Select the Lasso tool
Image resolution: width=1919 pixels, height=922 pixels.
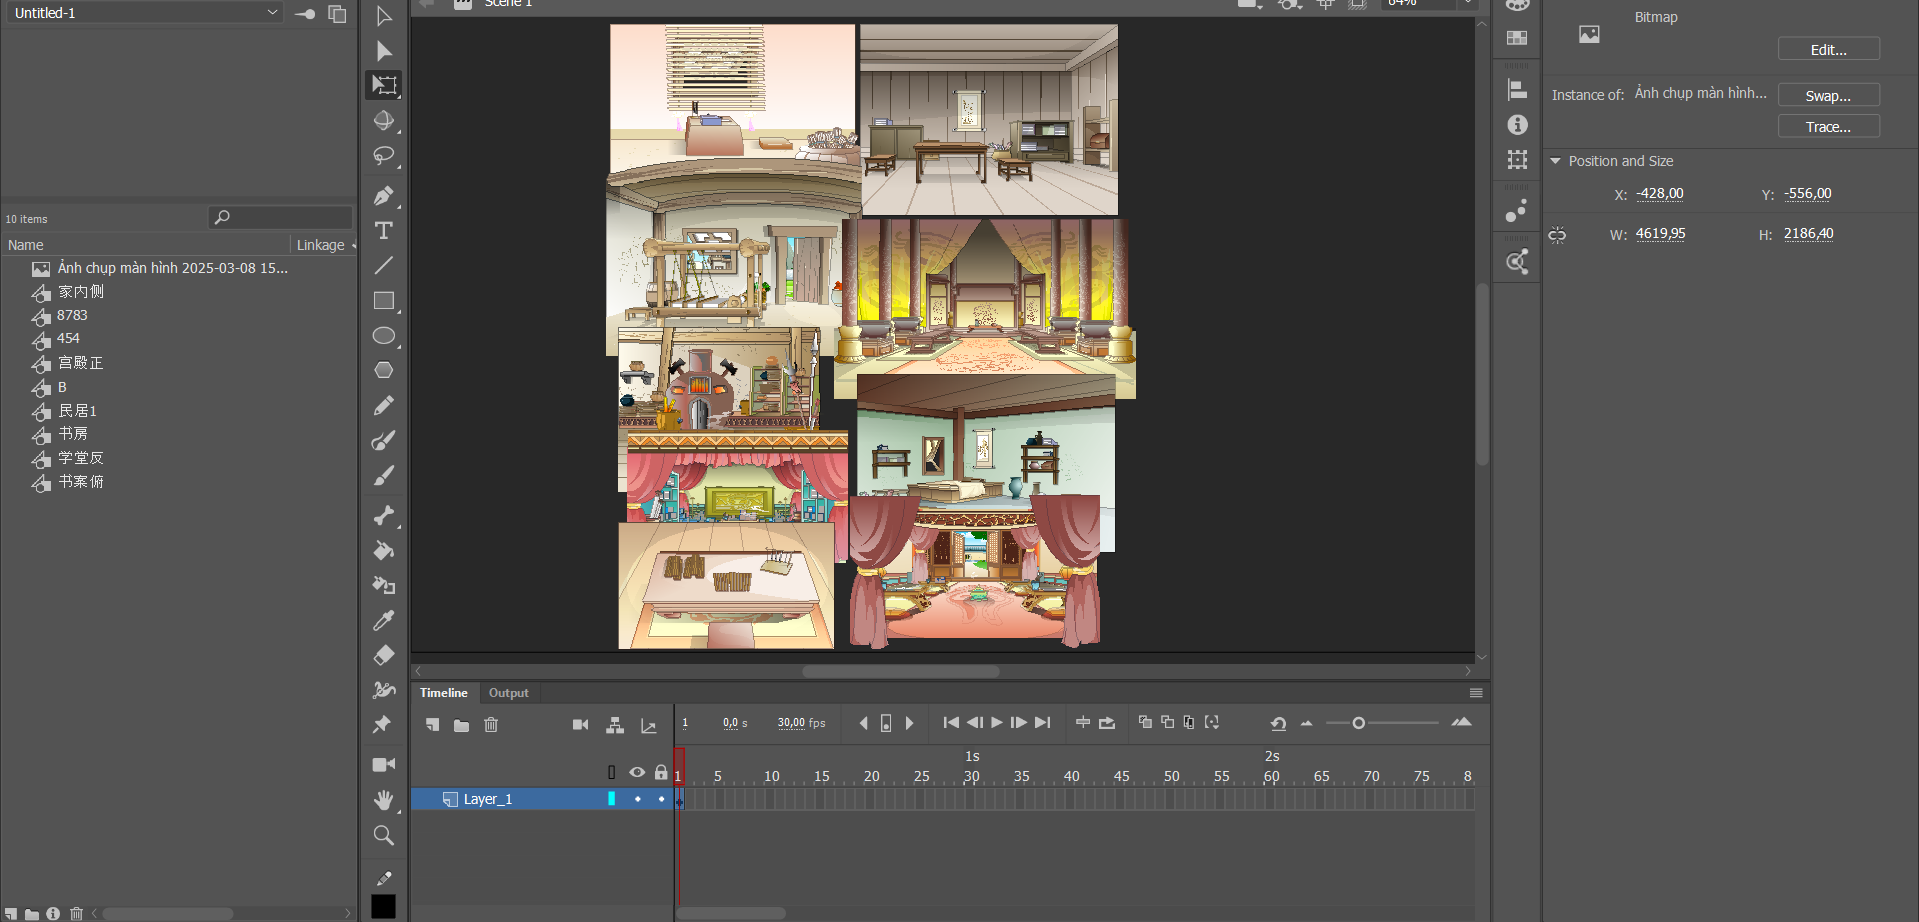383,156
